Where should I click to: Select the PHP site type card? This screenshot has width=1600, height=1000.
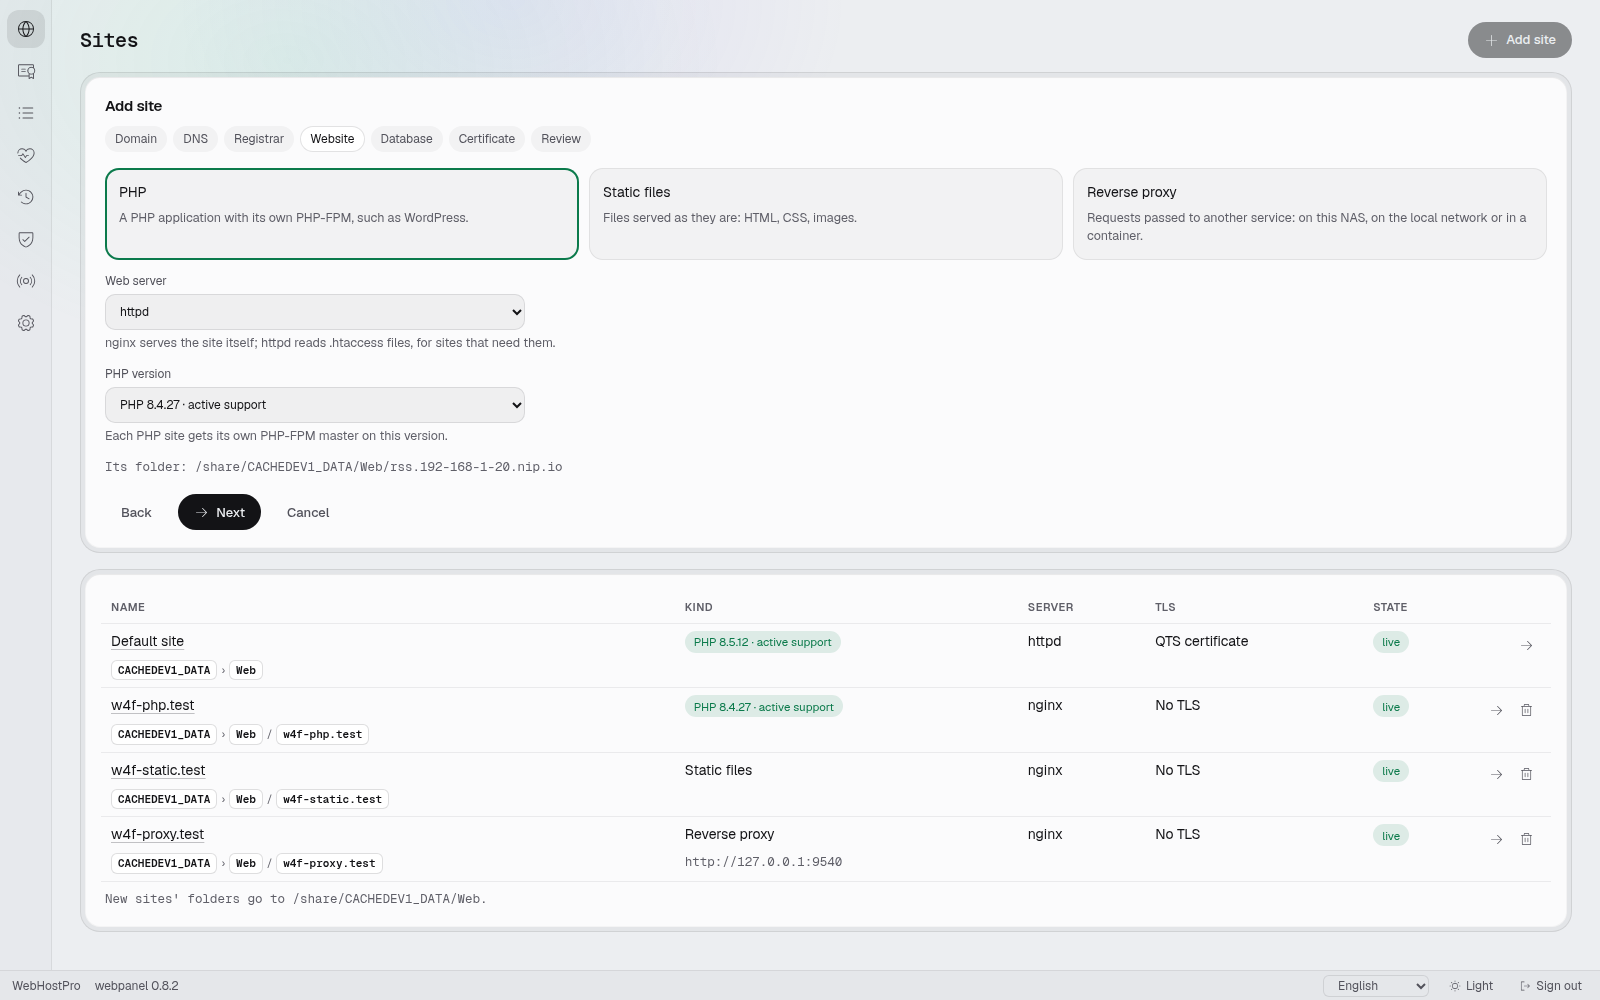pos(342,214)
